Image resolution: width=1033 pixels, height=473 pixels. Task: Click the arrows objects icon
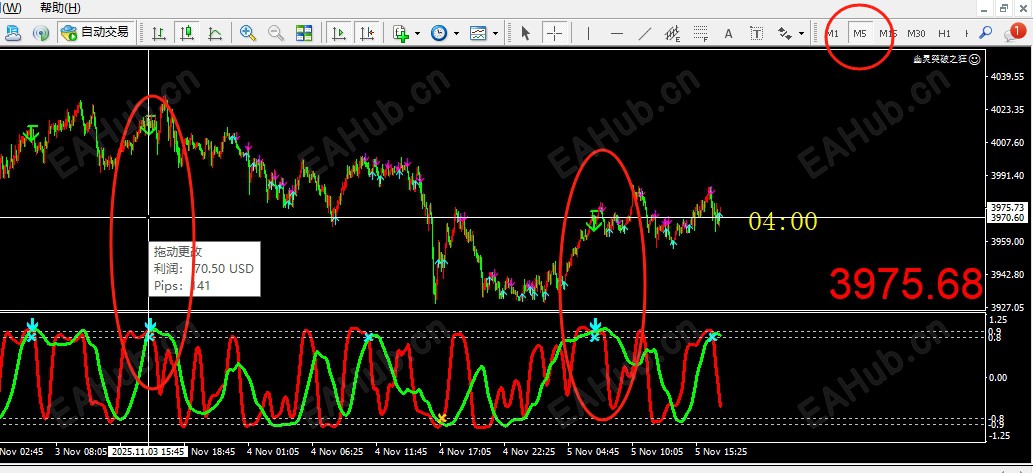click(785, 33)
